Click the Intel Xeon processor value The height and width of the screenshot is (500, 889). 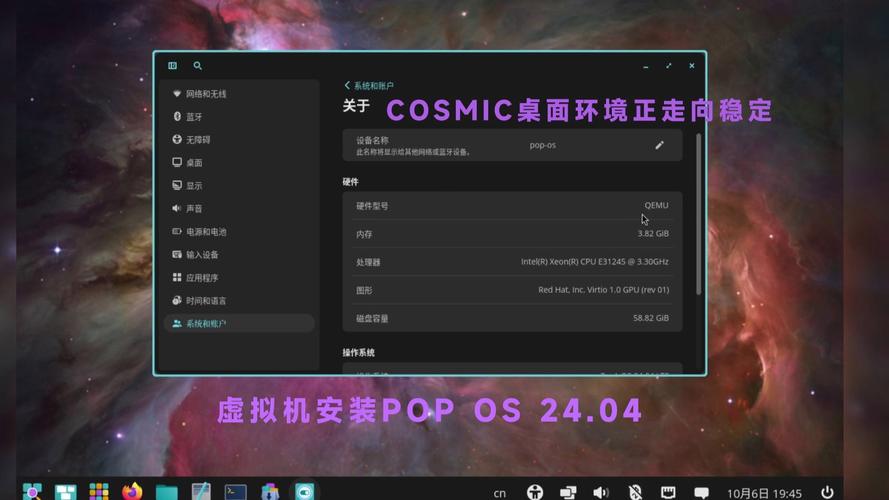click(x=595, y=262)
